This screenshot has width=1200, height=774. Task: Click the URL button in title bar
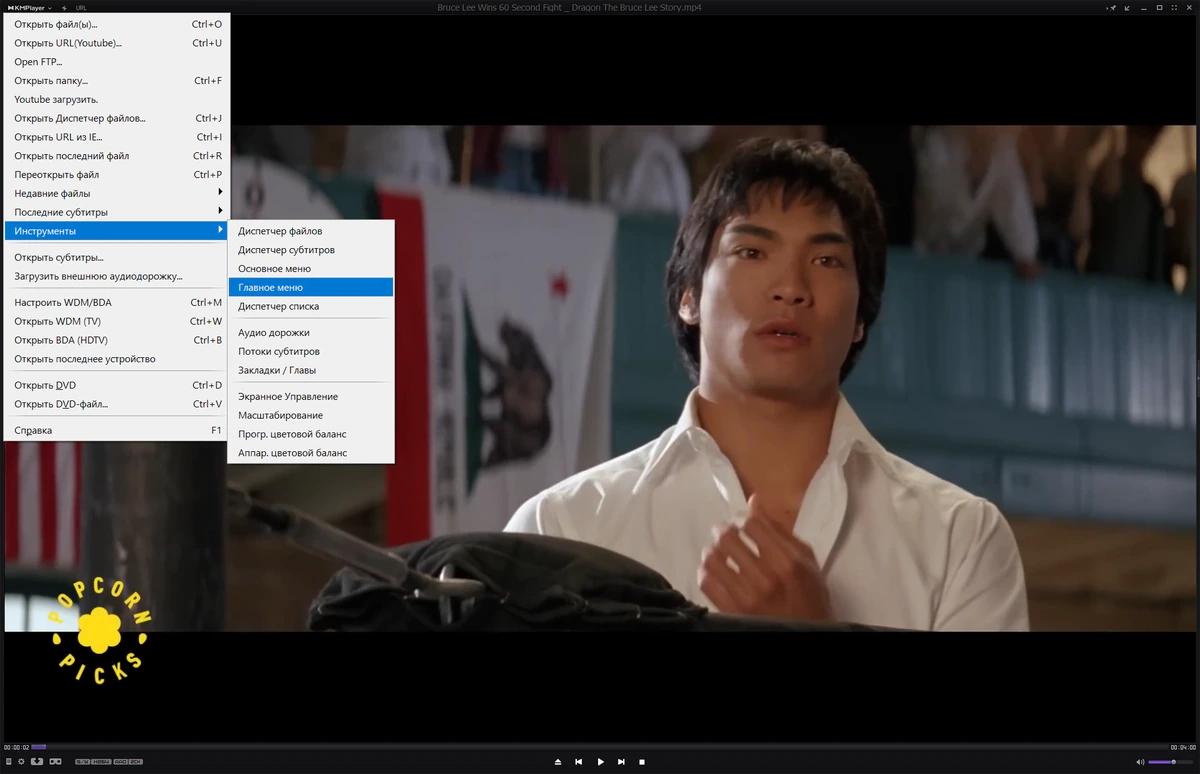[81, 7]
